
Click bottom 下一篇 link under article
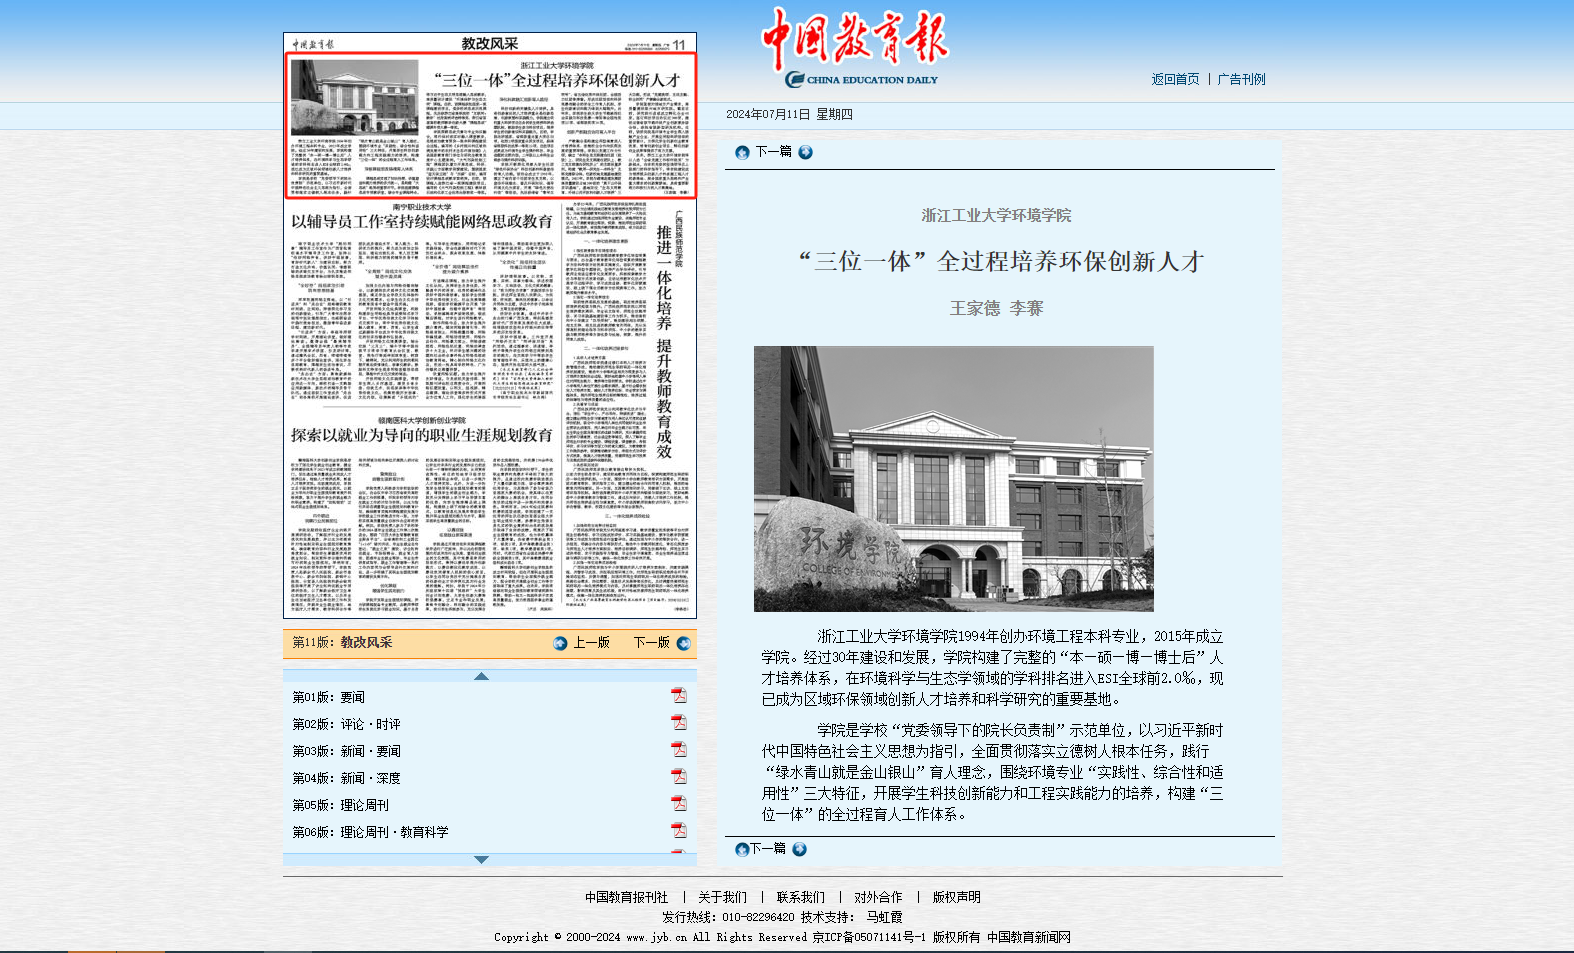[x=767, y=849]
